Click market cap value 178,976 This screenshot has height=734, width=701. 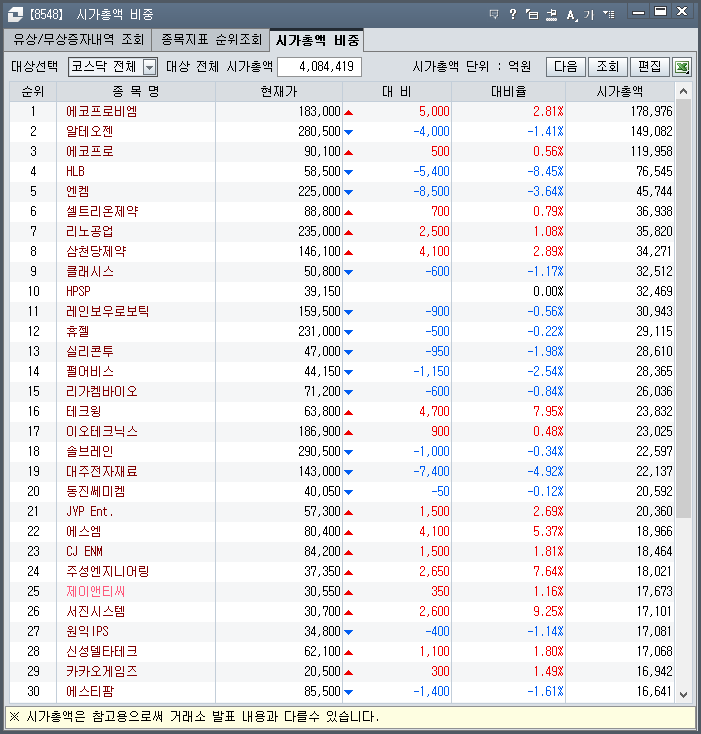click(x=651, y=111)
